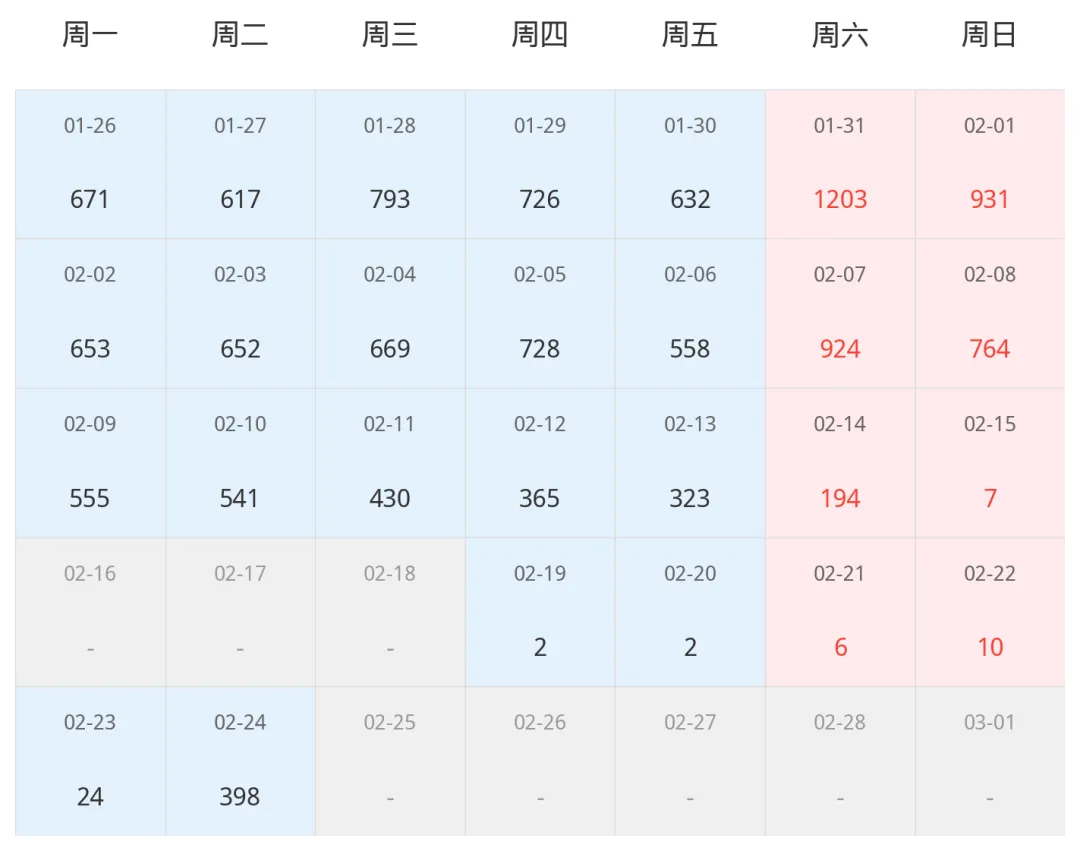This screenshot has height=851, width=1080.
Task: Select the 周六 column header
Action: [x=840, y=34]
